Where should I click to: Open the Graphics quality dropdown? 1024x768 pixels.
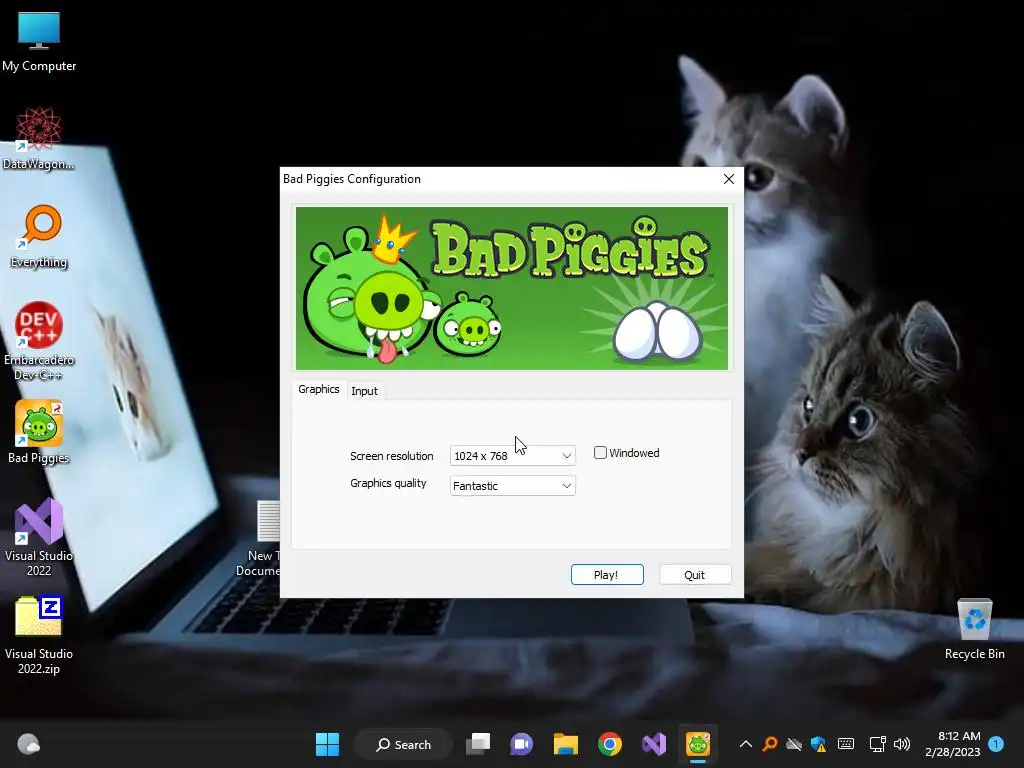tap(513, 486)
